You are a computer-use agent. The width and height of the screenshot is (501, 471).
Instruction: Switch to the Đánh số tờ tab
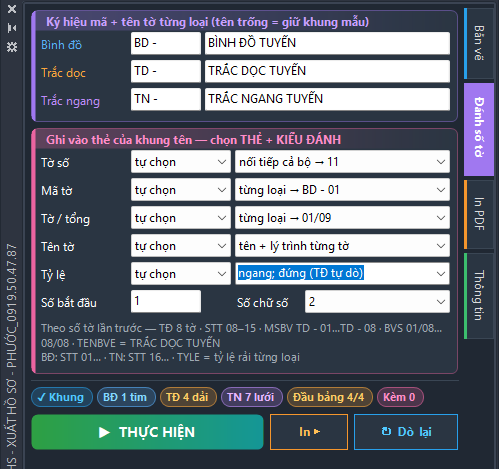point(480,129)
